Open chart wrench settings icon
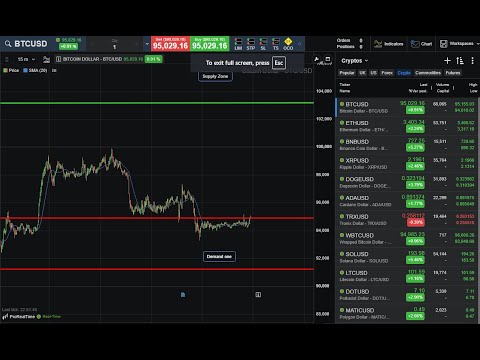Image resolution: width=480 pixels, height=360 pixels. [x=317, y=59]
